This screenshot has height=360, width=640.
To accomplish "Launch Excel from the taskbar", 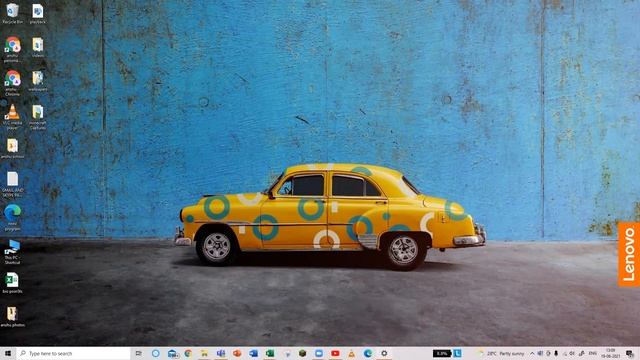I will tap(270, 353).
